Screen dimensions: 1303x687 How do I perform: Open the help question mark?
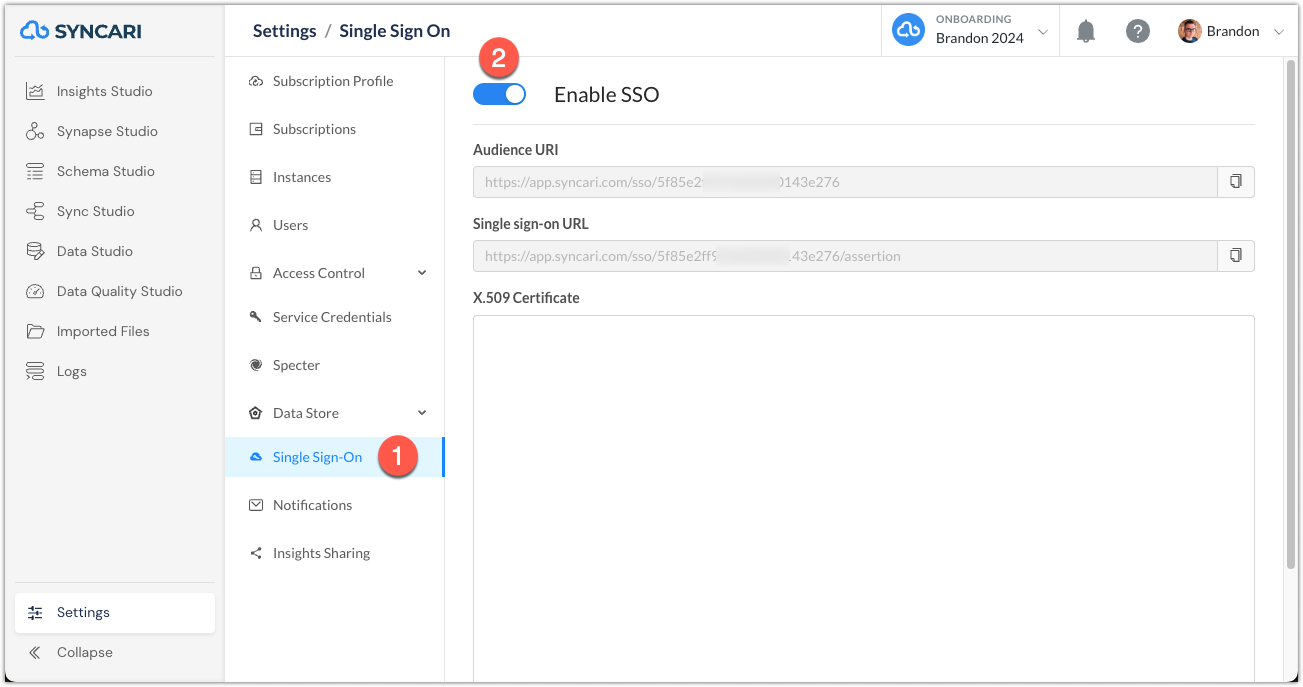pyautogui.click(x=1138, y=31)
